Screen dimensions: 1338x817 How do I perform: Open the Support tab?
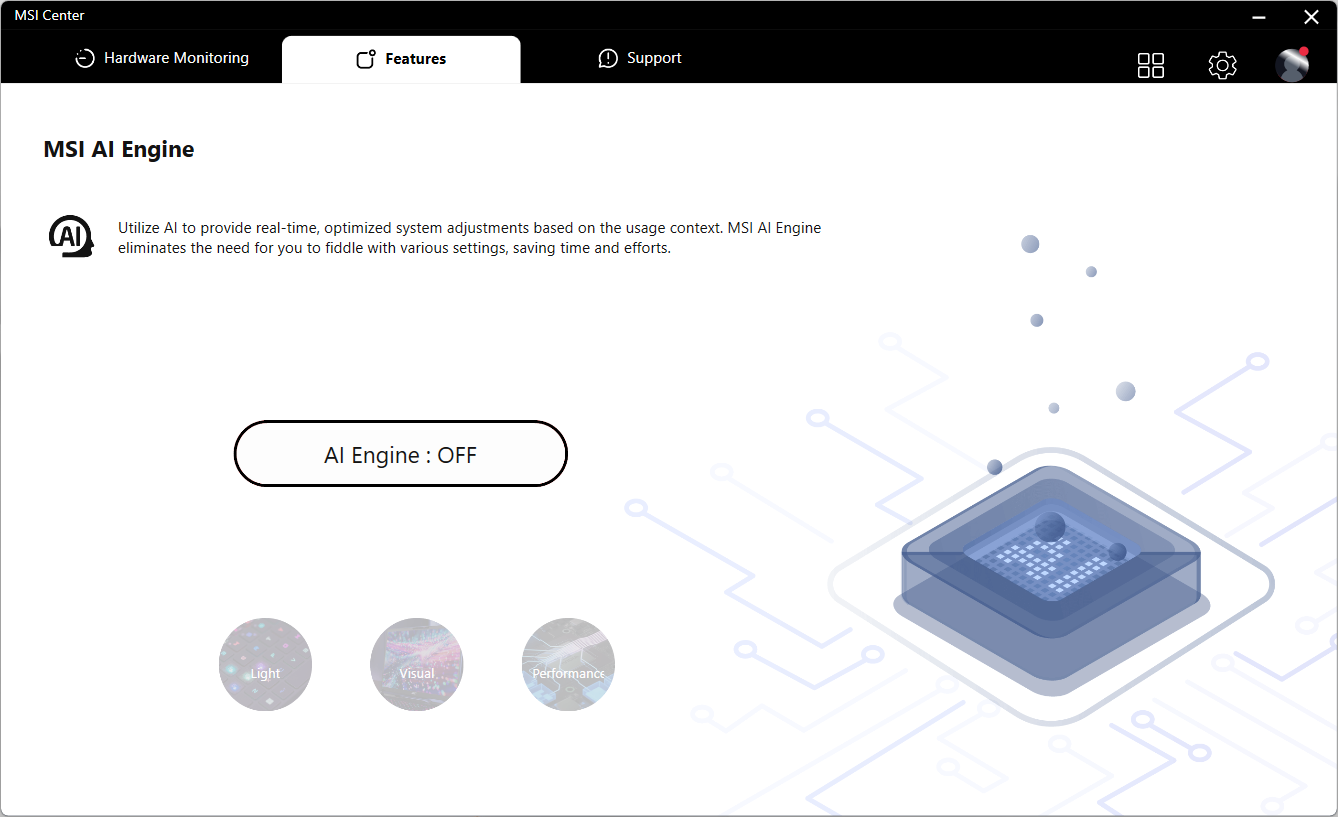click(640, 58)
